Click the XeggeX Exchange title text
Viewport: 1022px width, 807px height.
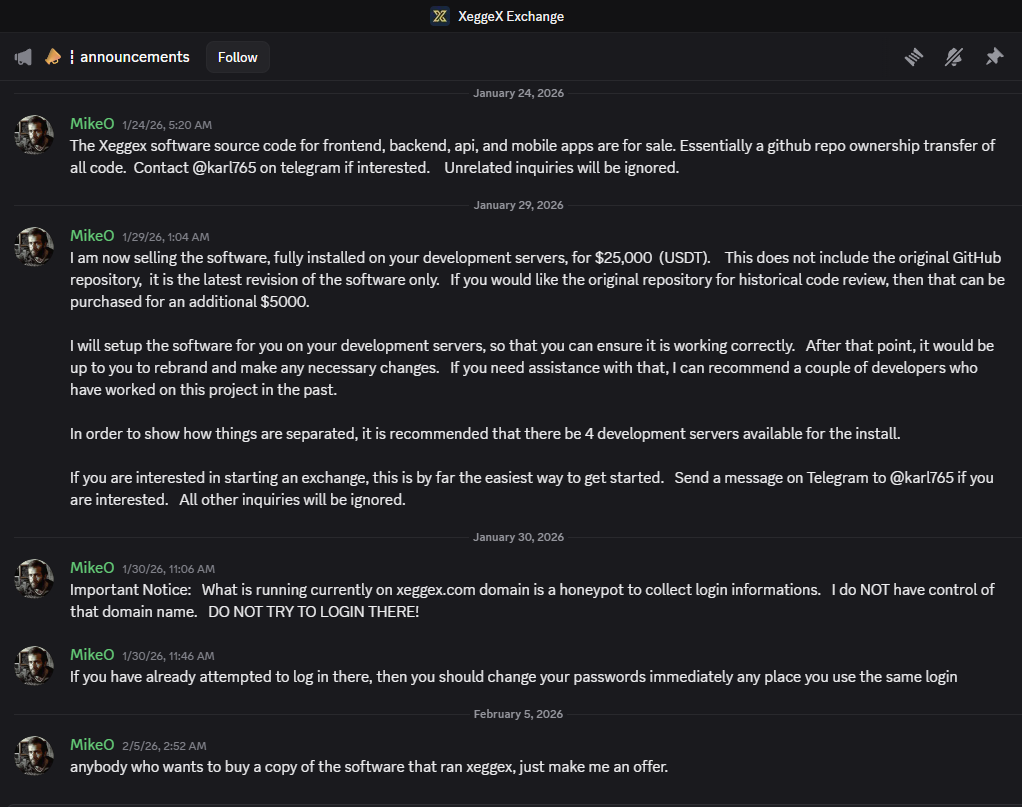point(511,16)
